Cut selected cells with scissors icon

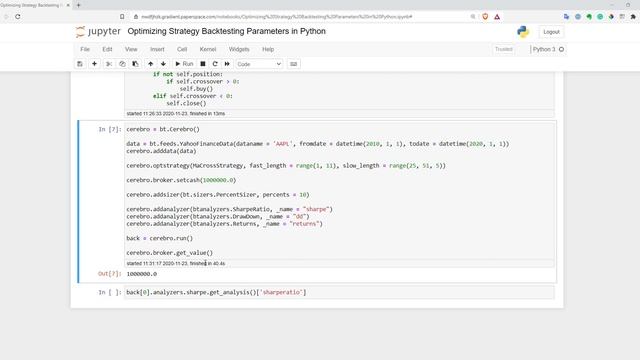(x=109, y=64)
